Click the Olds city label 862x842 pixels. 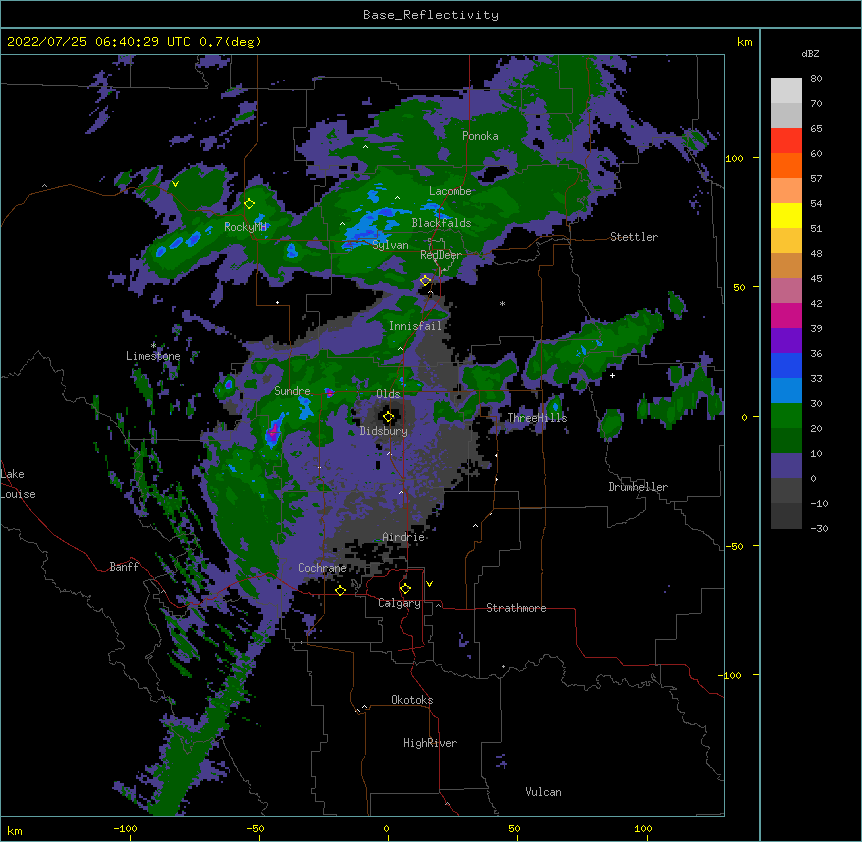click(x=388, y=394)
